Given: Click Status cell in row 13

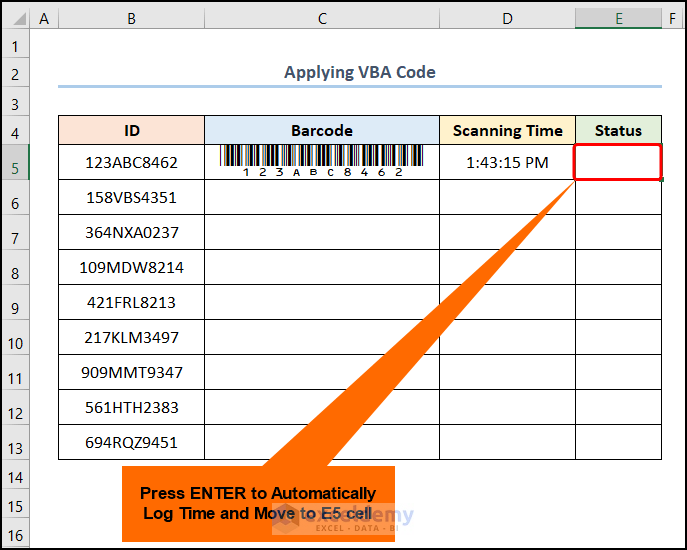Looking at the screenshot, I should coord(618,442).
